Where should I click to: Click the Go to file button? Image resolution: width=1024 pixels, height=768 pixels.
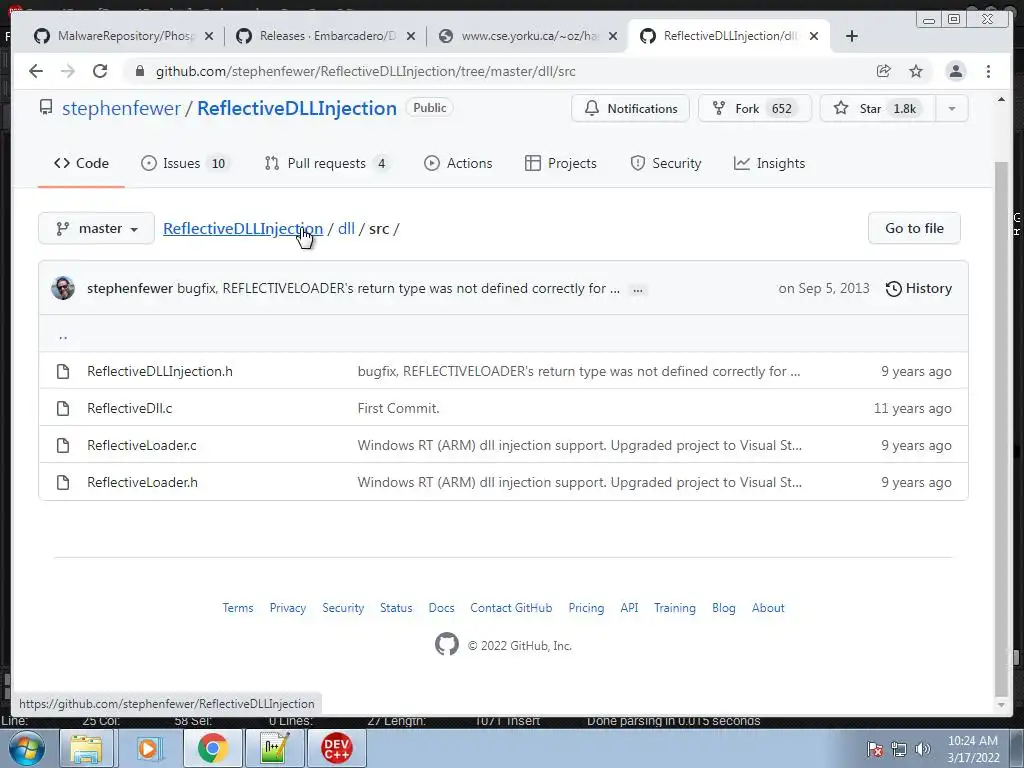coord(914,229)
